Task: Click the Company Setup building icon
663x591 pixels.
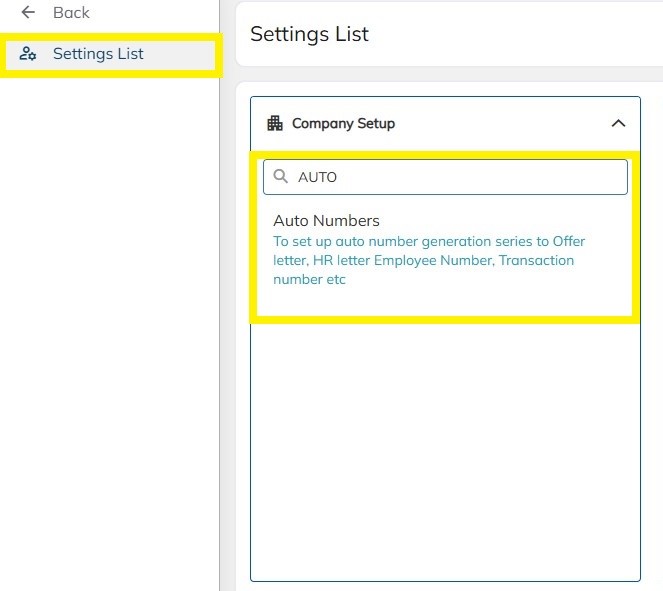Action: click(275, 123)
